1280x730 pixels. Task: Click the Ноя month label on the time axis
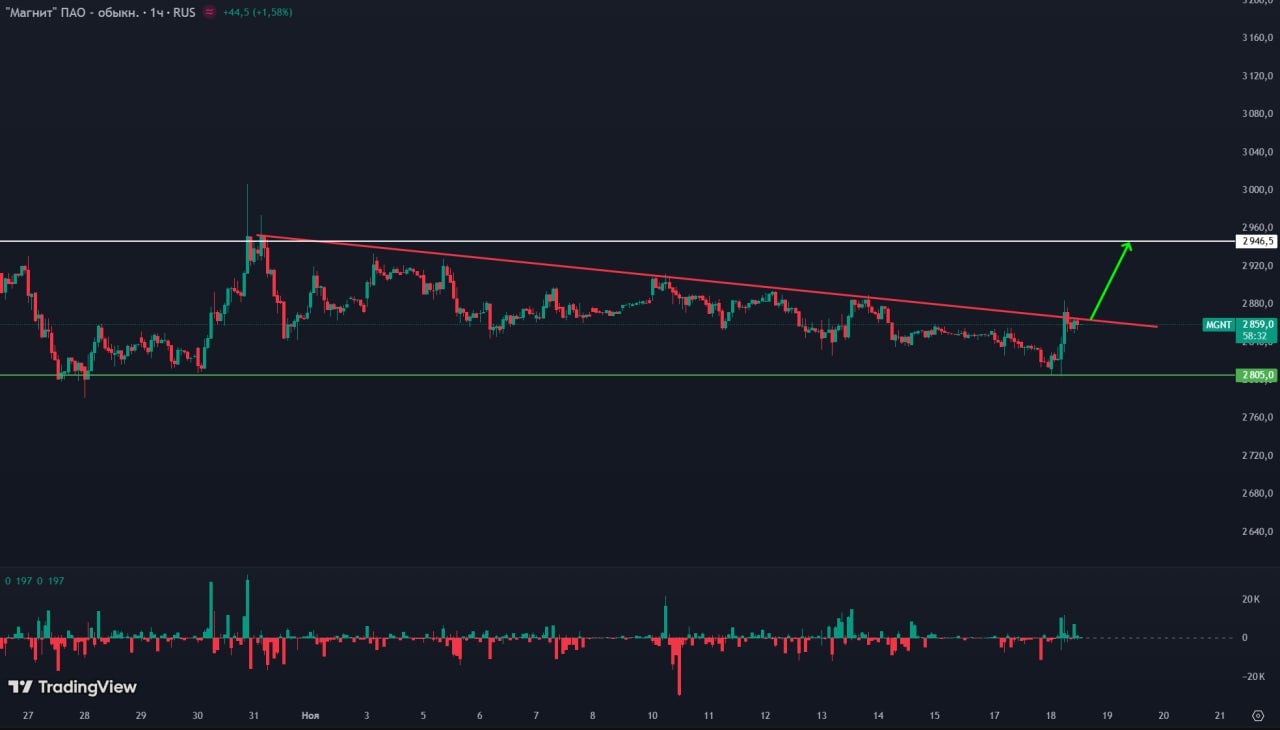(x=311, y=716)
